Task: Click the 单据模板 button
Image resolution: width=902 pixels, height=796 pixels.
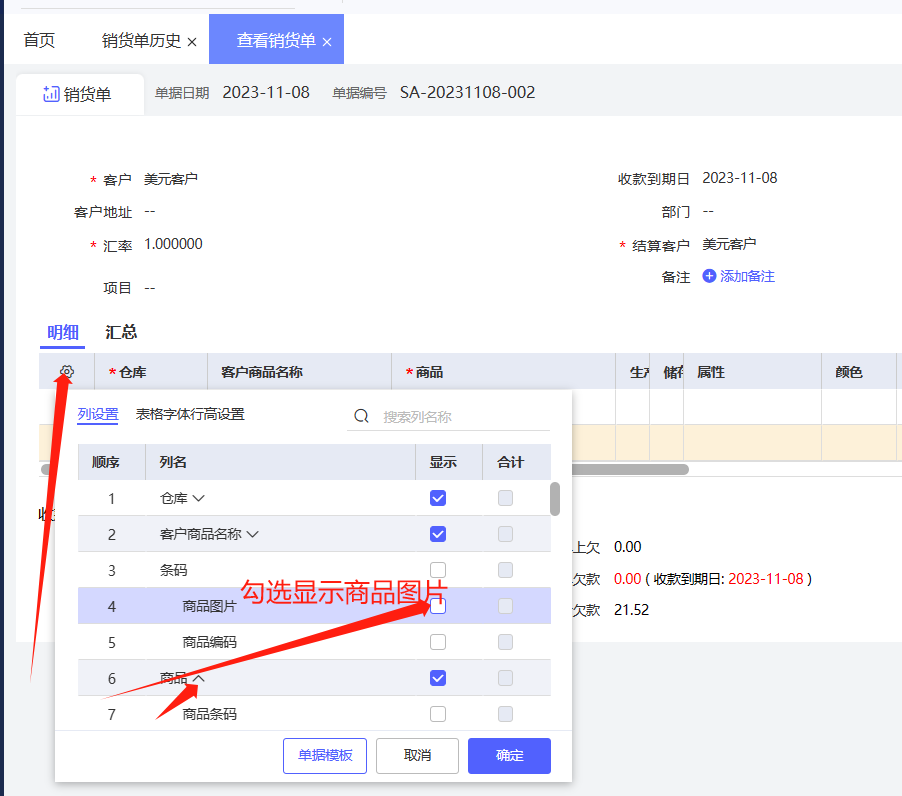Action: [x=325, y=755]
